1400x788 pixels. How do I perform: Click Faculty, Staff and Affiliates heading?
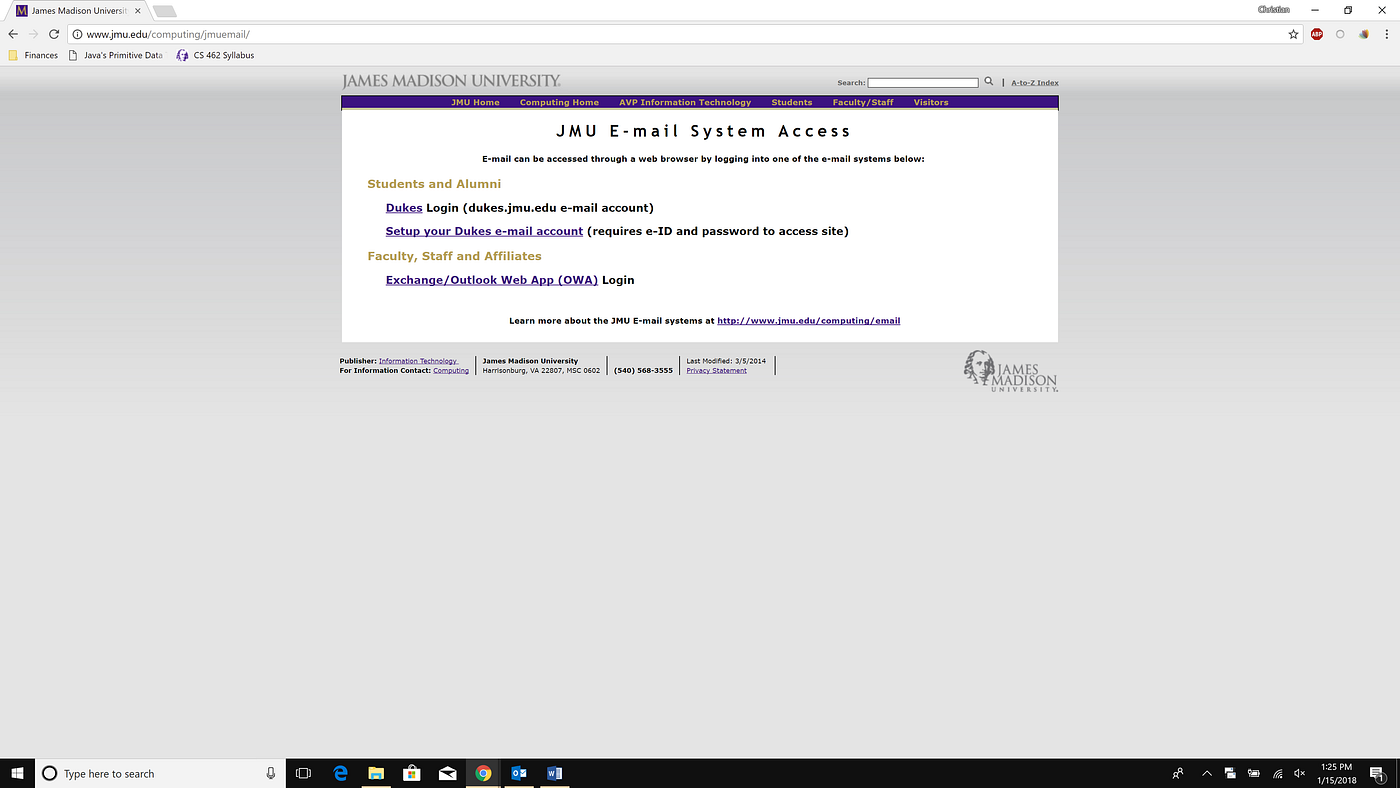(x=454, y=256)
